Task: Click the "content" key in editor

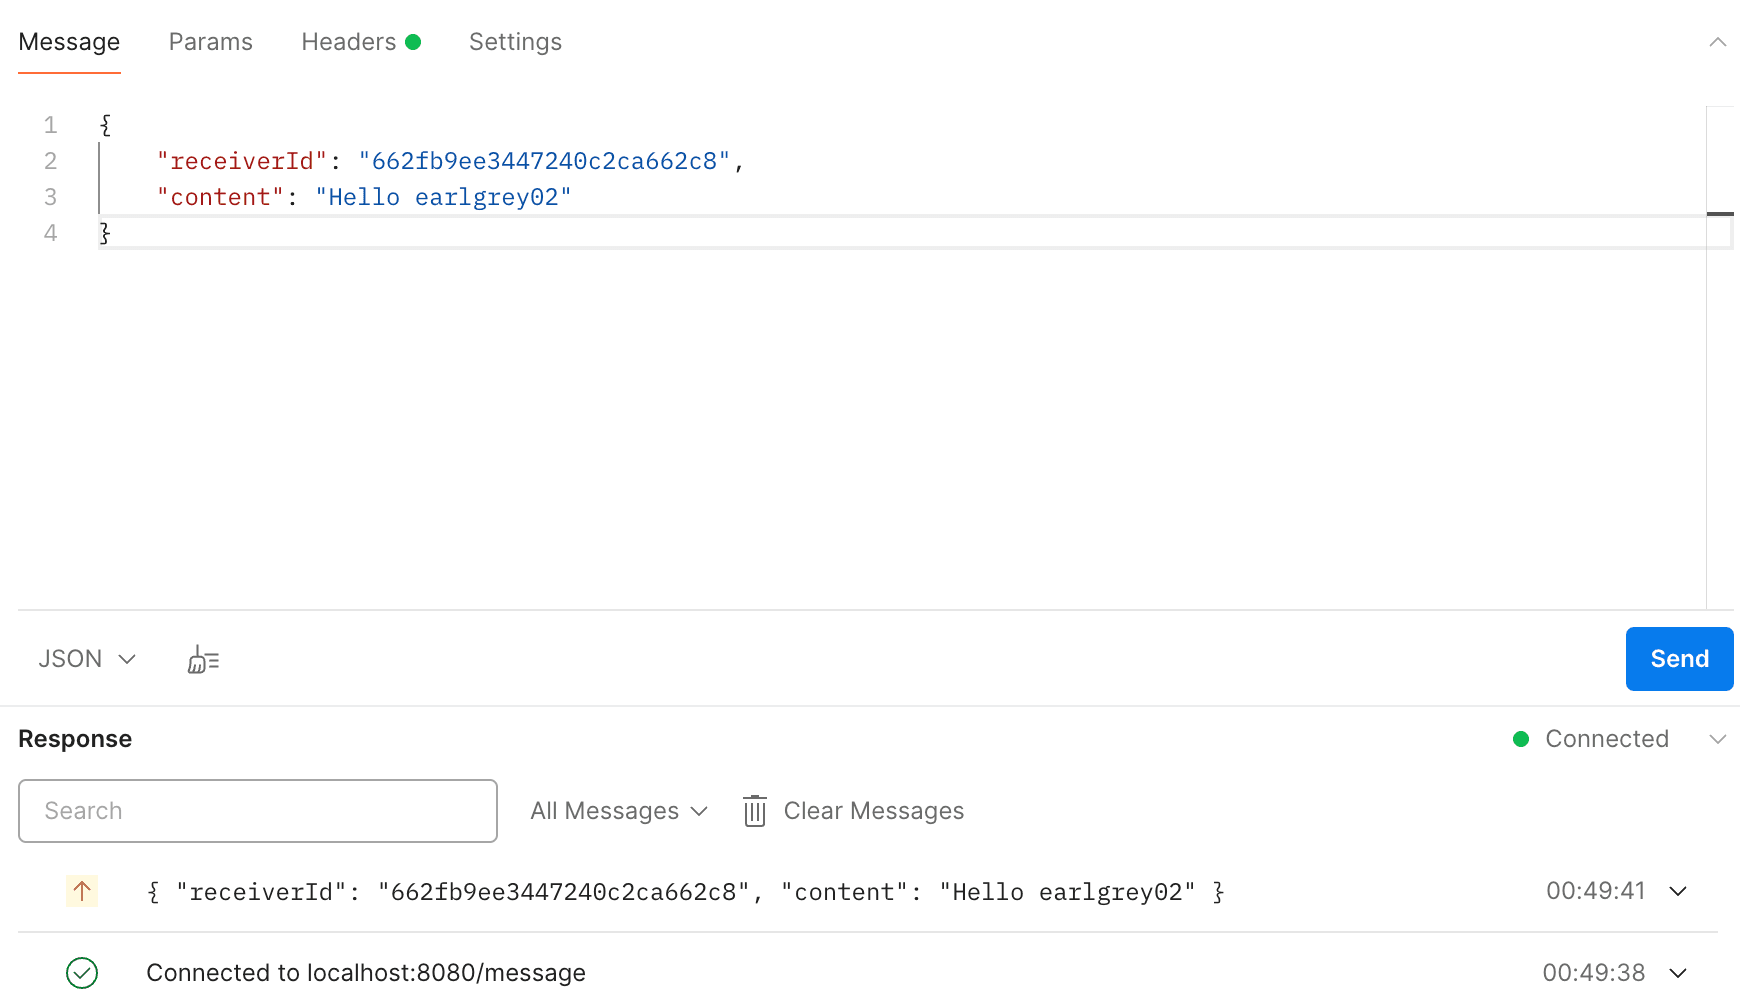Action: (x=220, y=197)
